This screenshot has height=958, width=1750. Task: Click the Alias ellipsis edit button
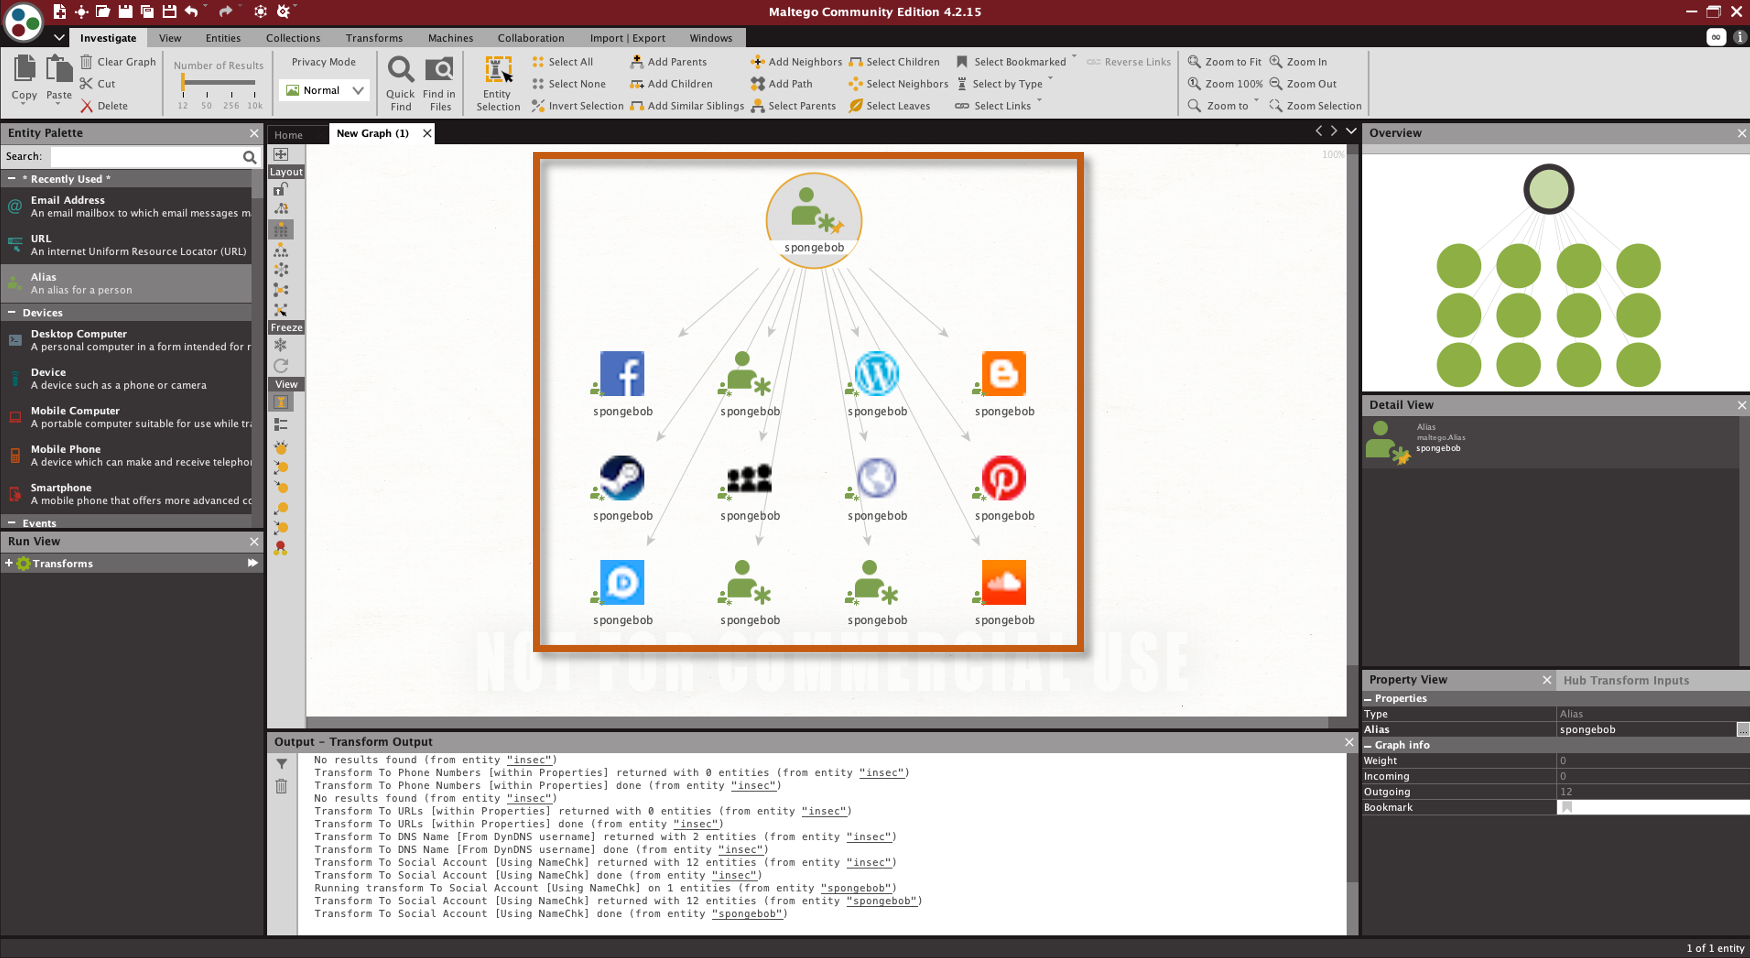(x=1742, y=730)
